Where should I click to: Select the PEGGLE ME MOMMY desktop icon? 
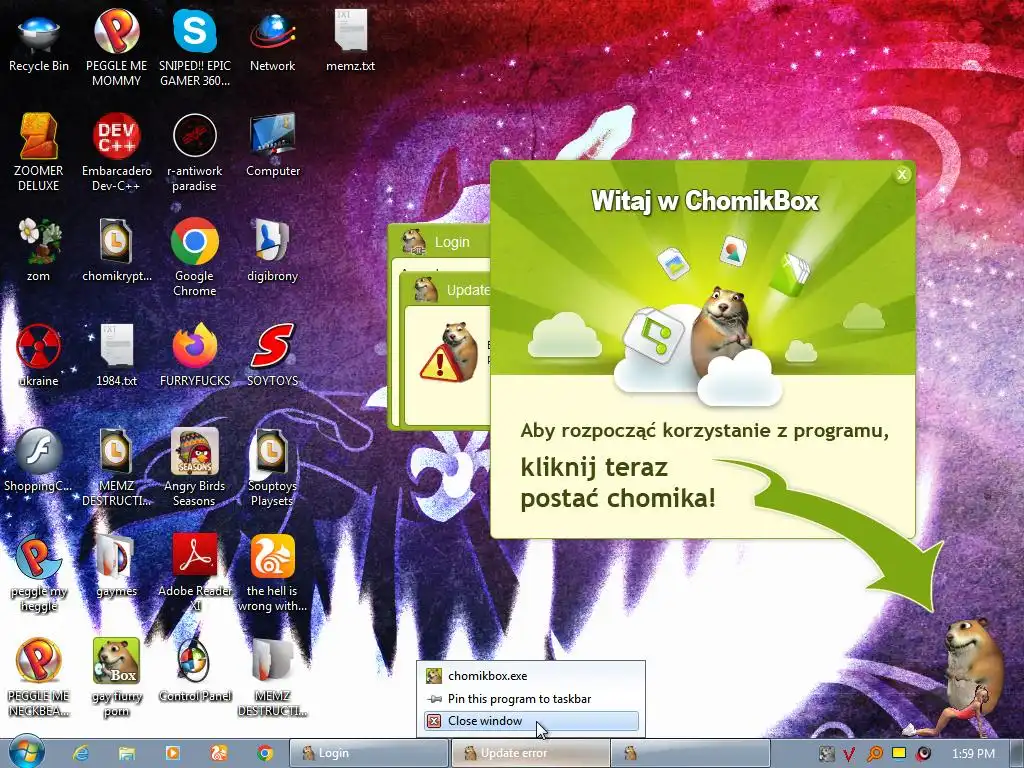pos(116,48)
